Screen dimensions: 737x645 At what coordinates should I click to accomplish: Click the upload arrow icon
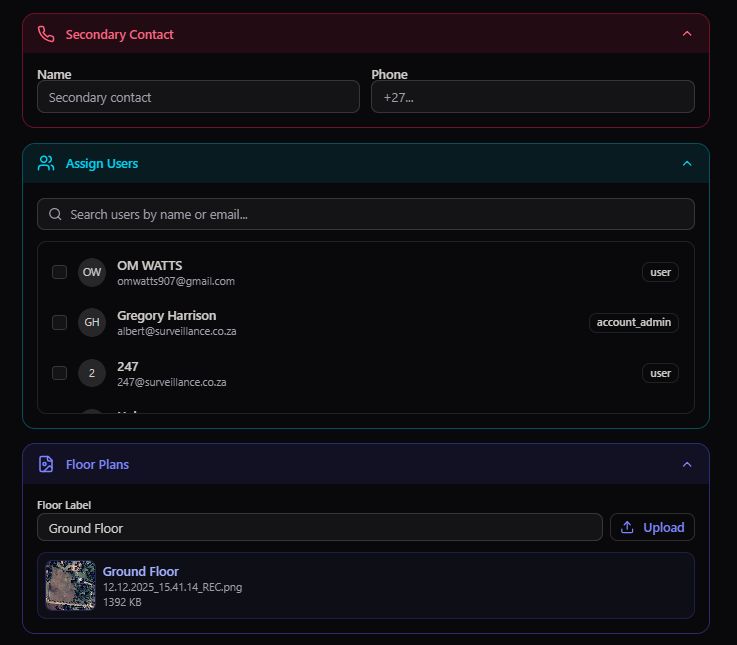627,527
